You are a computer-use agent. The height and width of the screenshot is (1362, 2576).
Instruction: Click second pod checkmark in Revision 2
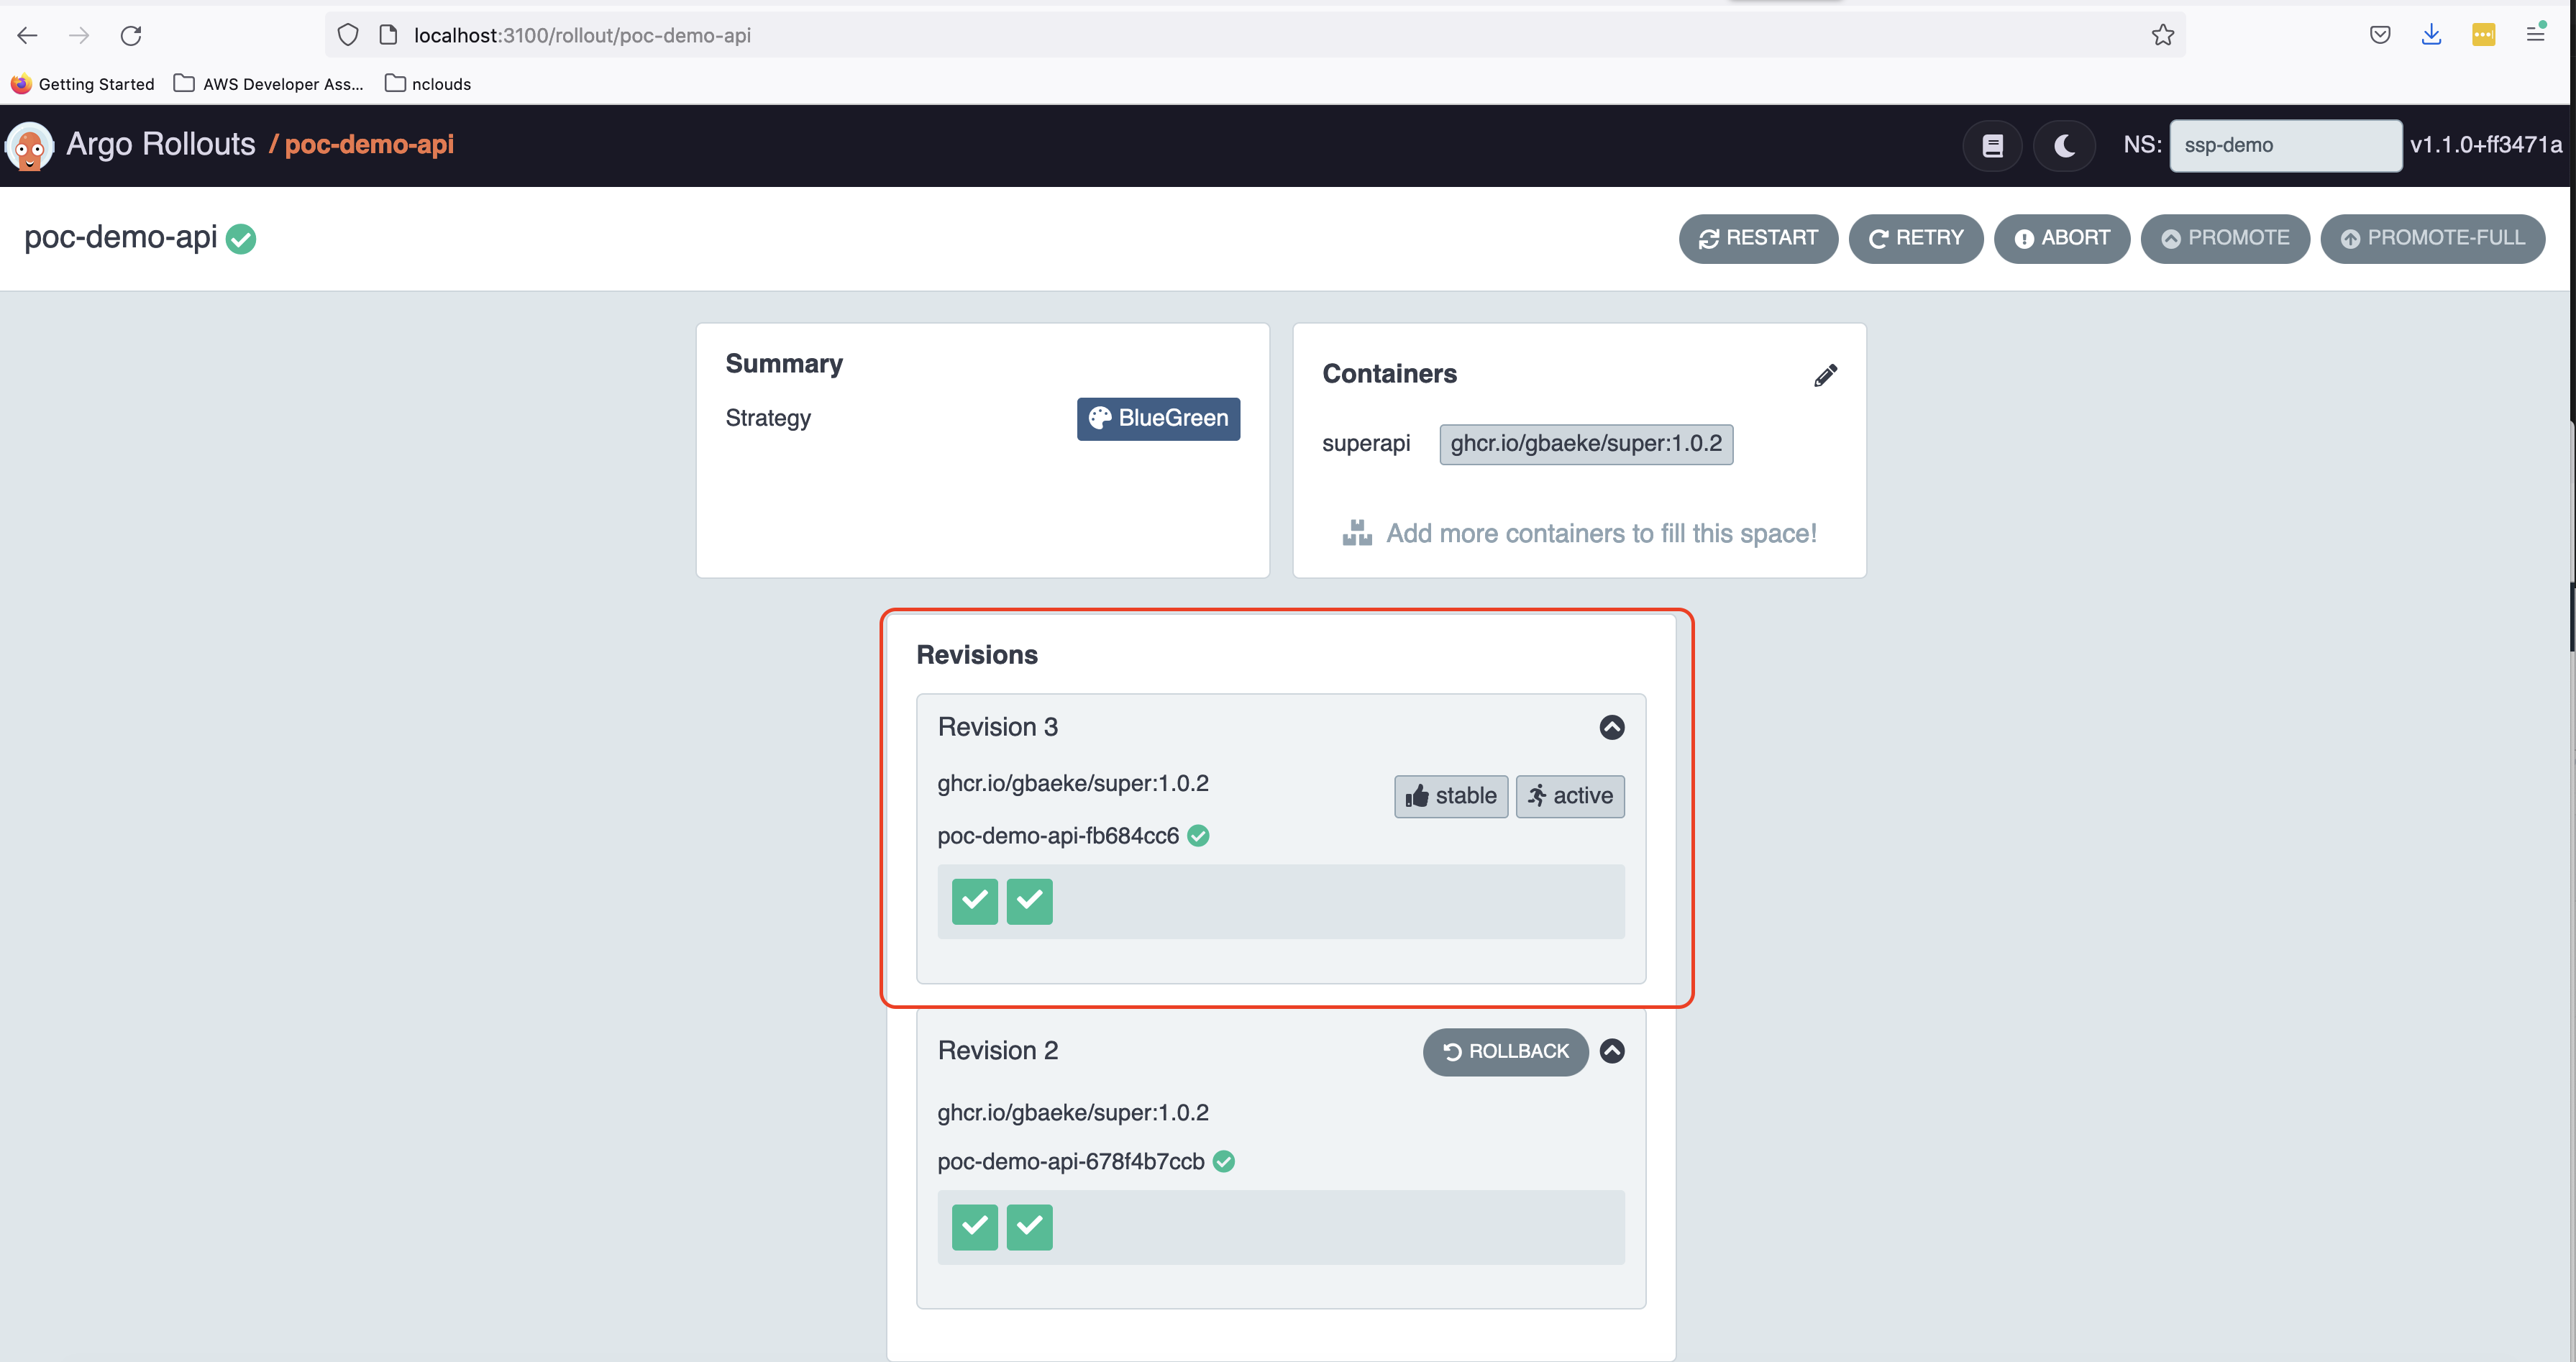[1029, 1227]
